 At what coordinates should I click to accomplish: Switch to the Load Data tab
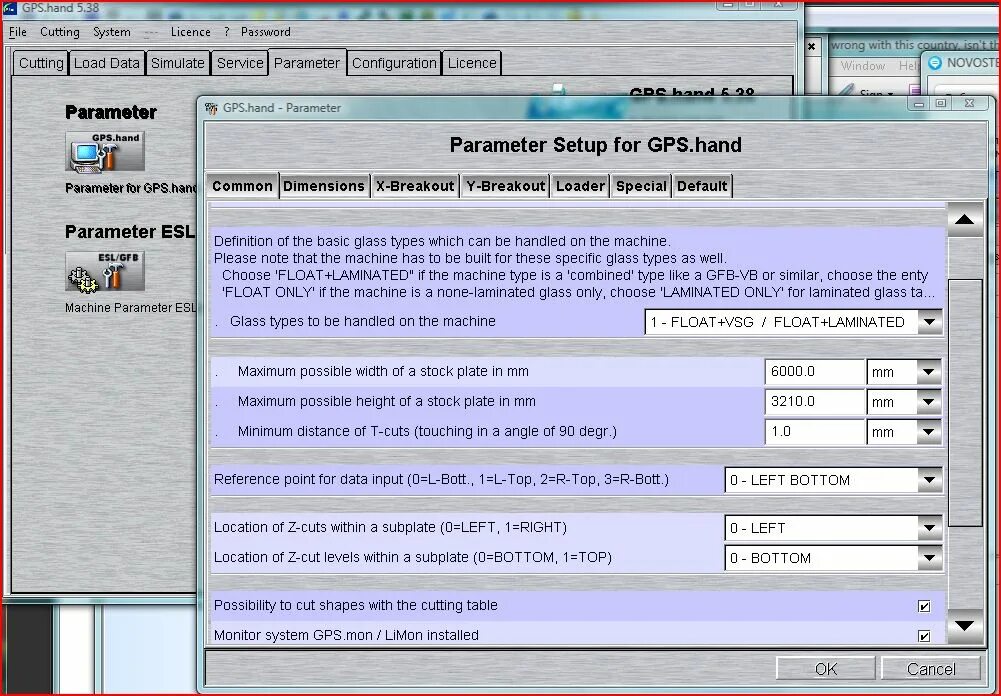point(106,62)
